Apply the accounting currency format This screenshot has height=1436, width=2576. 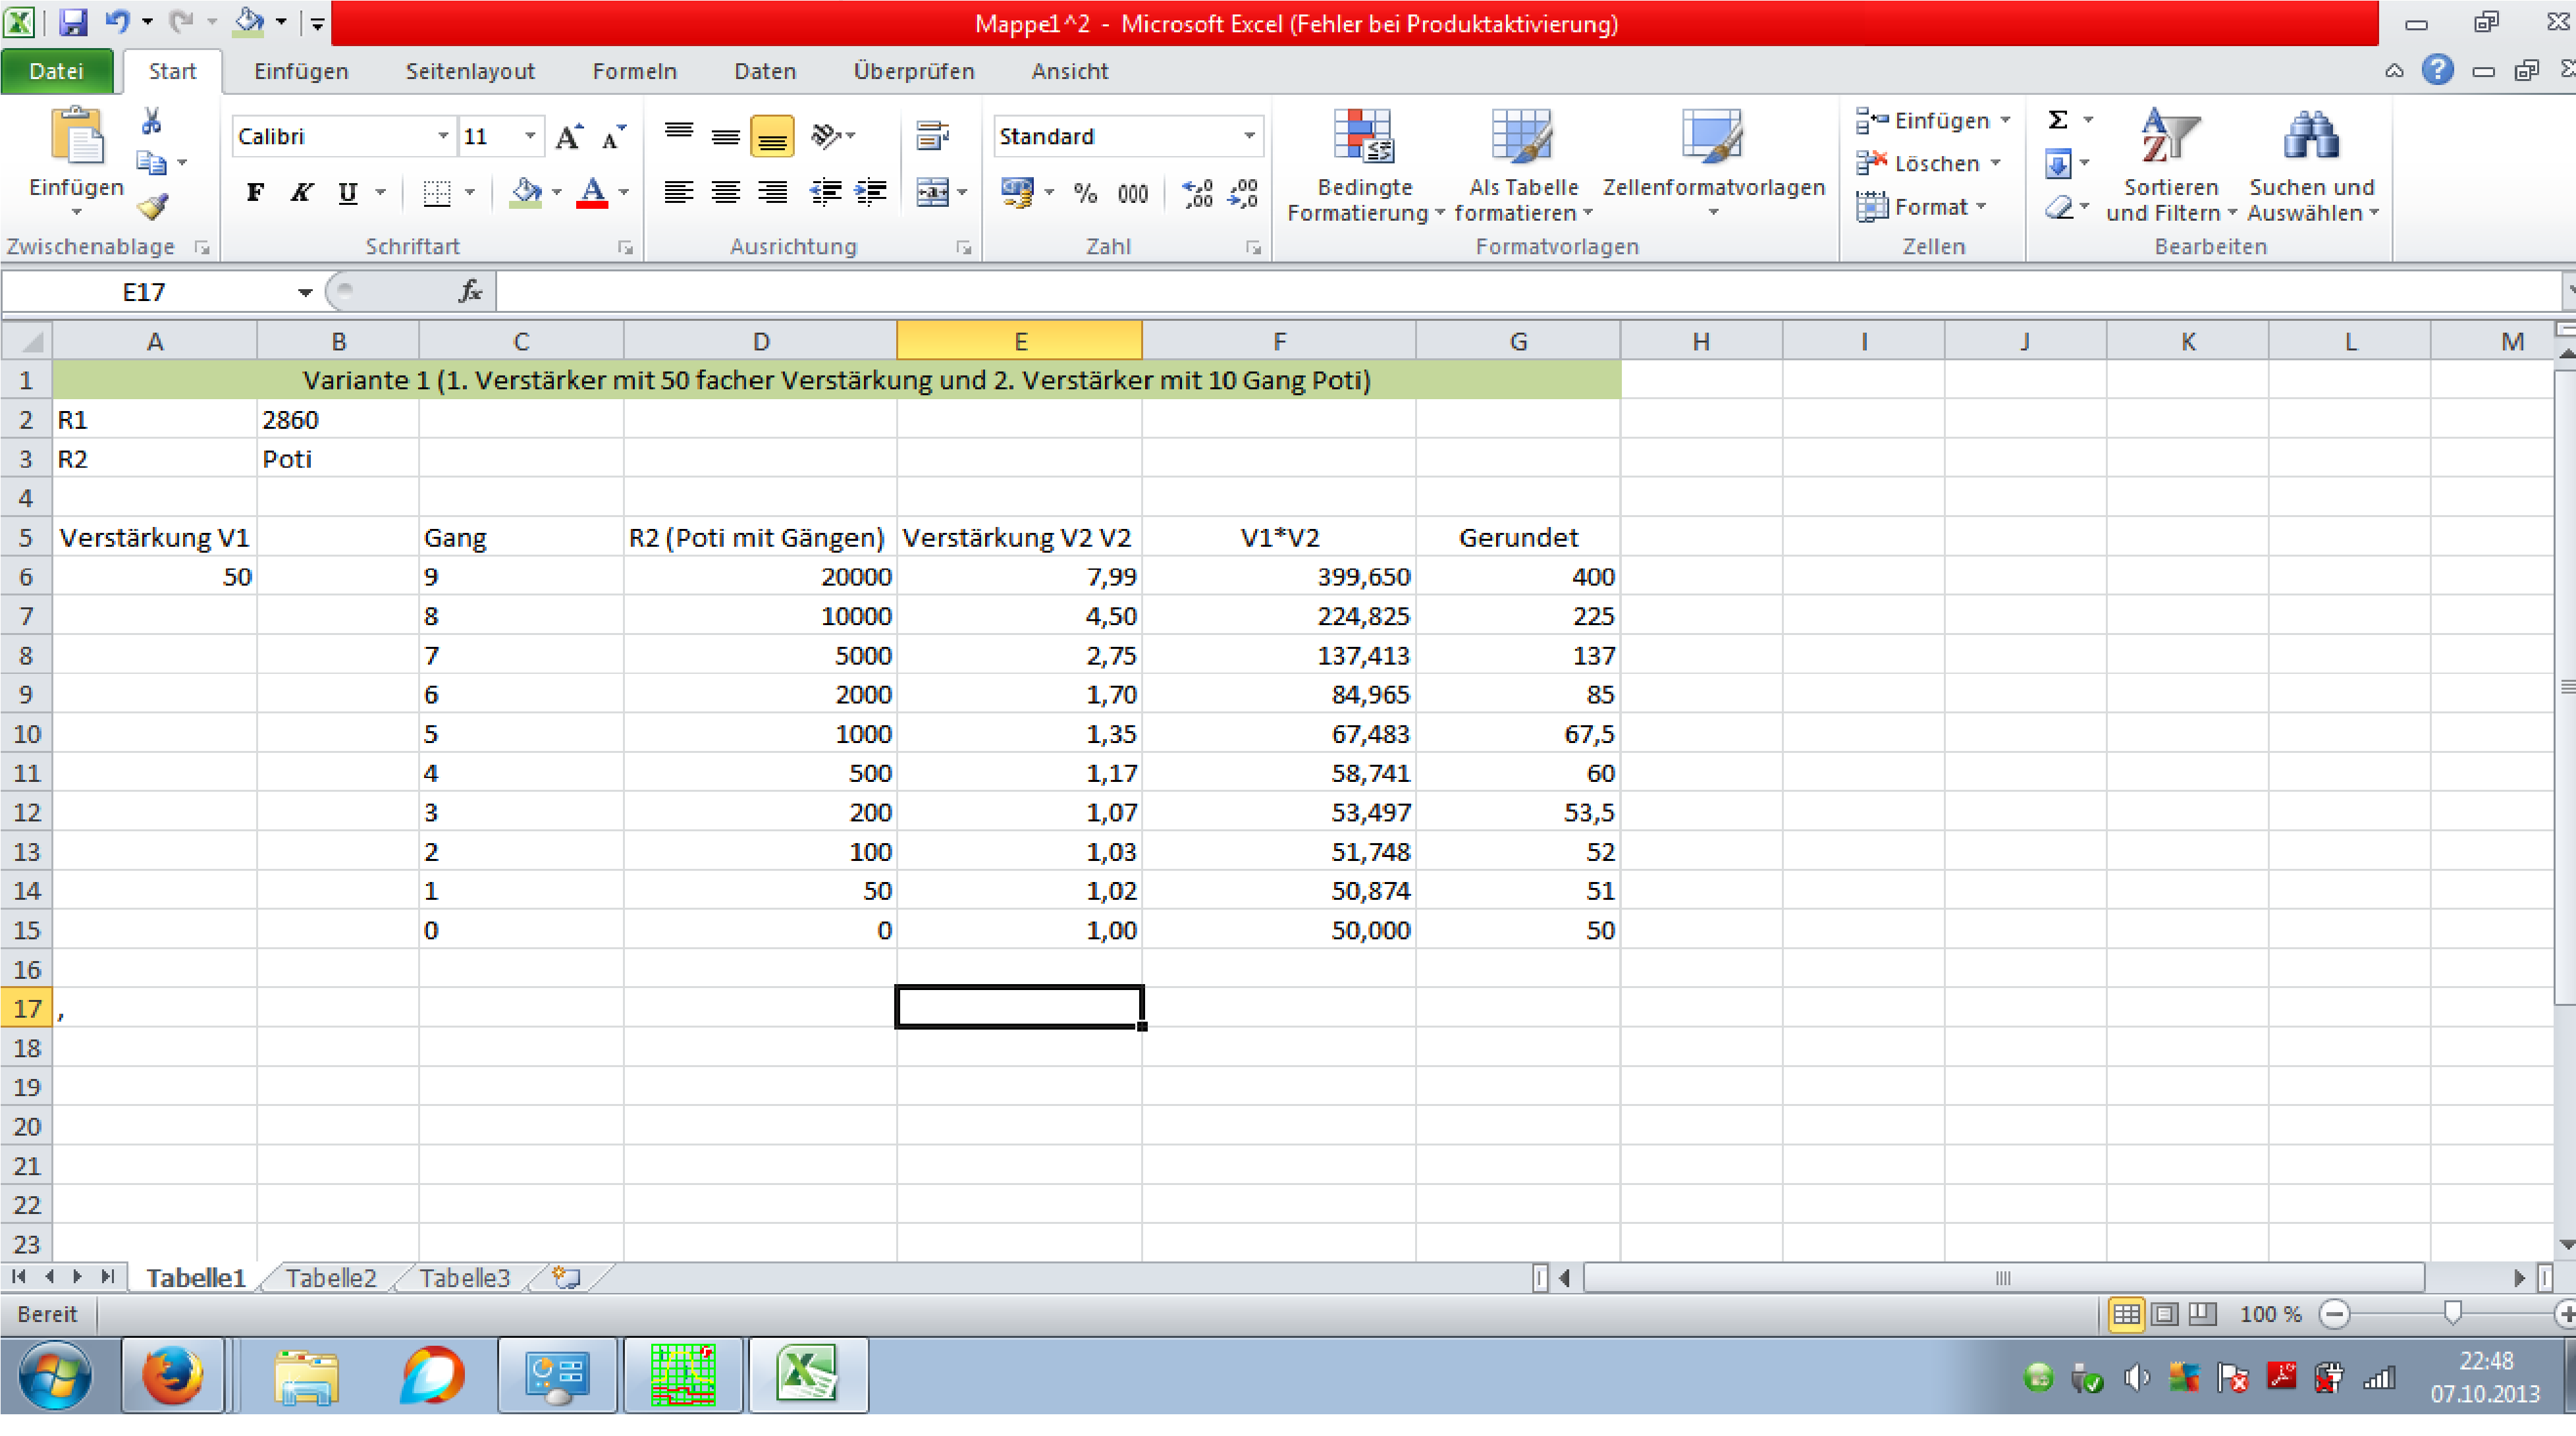point(1017,192)
